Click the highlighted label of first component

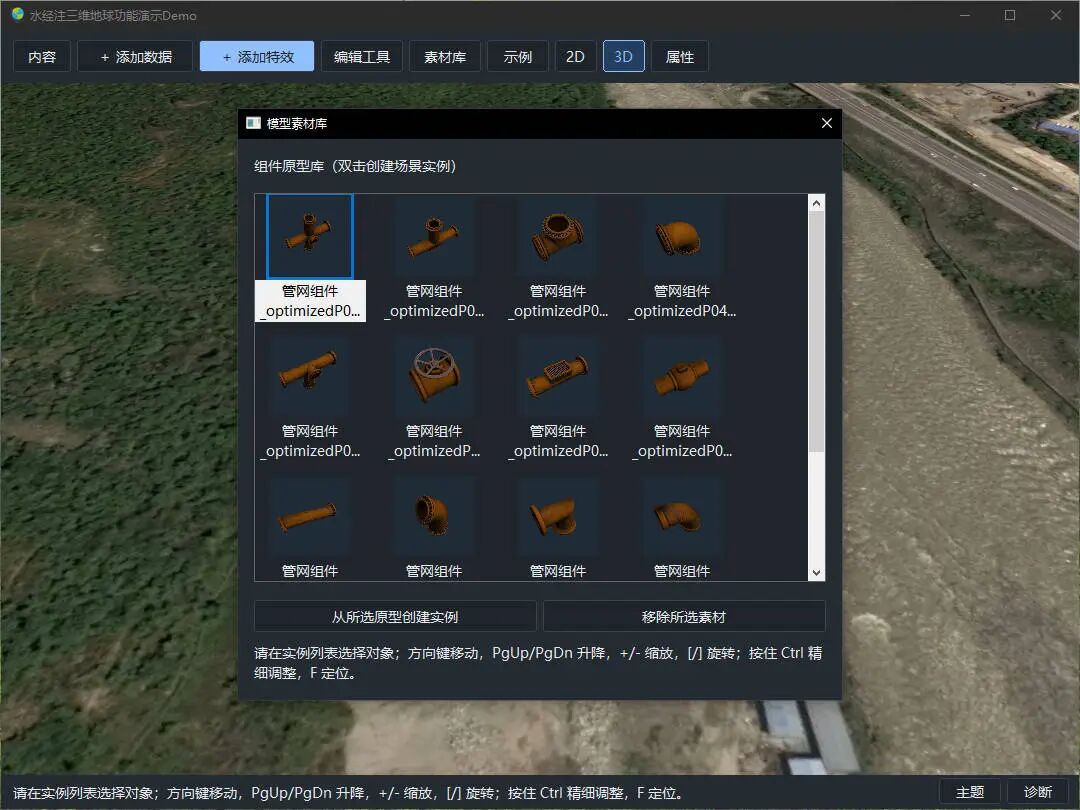310,301
